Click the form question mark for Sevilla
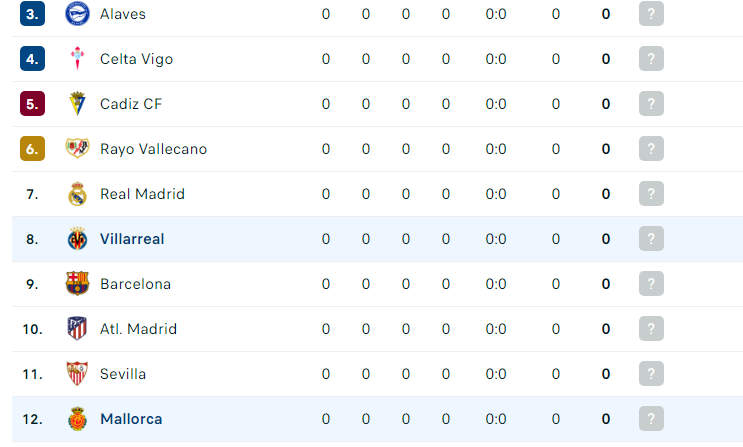Image resolution: width=743 pixels, height=447 pixels. coord(651,374)
